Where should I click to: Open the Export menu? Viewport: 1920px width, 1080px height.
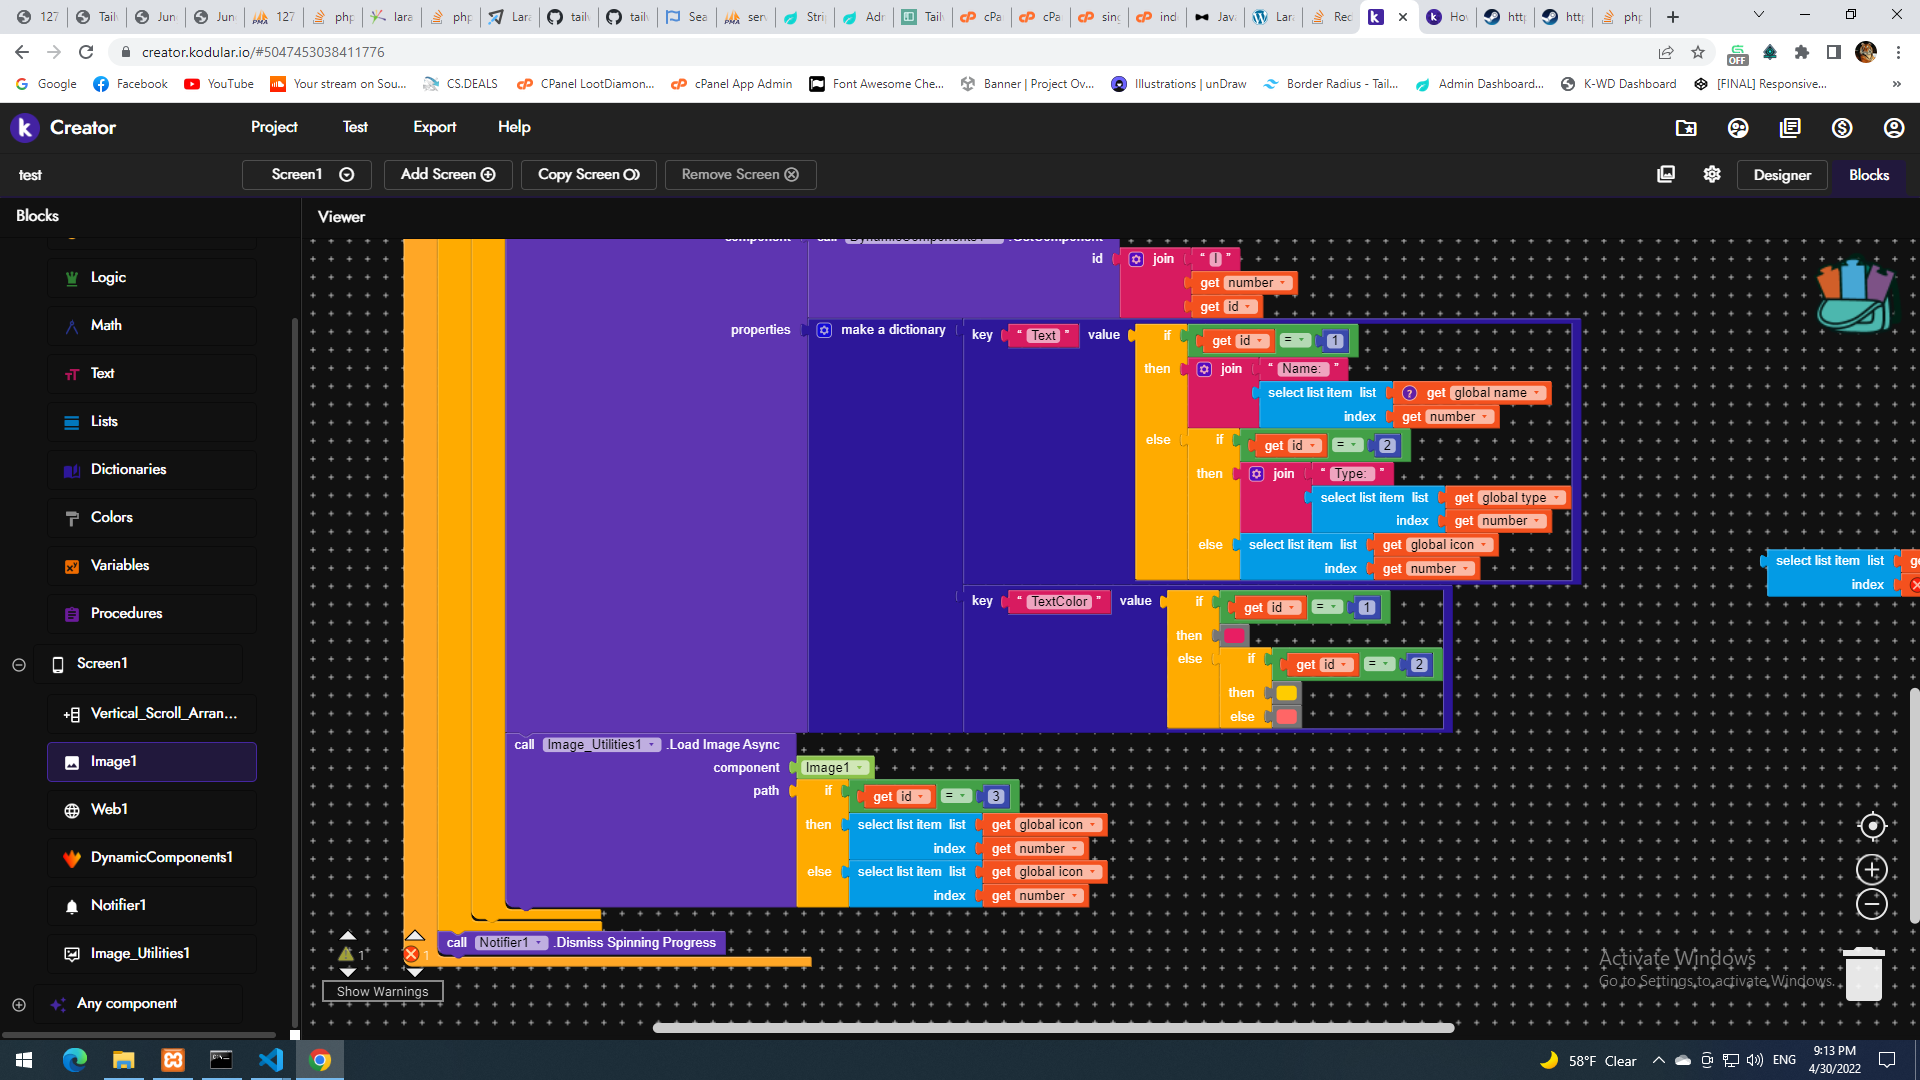coord(434,127)
